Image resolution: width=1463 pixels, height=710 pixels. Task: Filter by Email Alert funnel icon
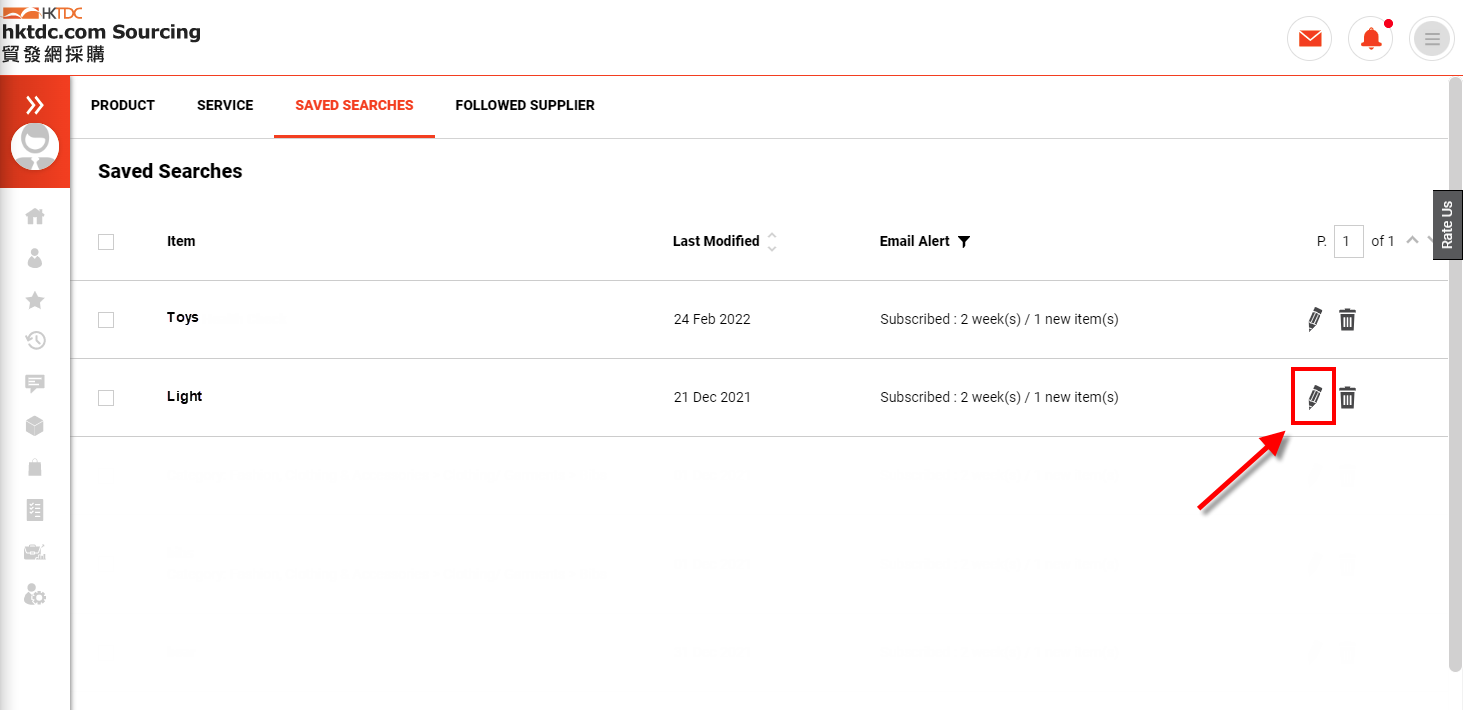pos(964,242)
